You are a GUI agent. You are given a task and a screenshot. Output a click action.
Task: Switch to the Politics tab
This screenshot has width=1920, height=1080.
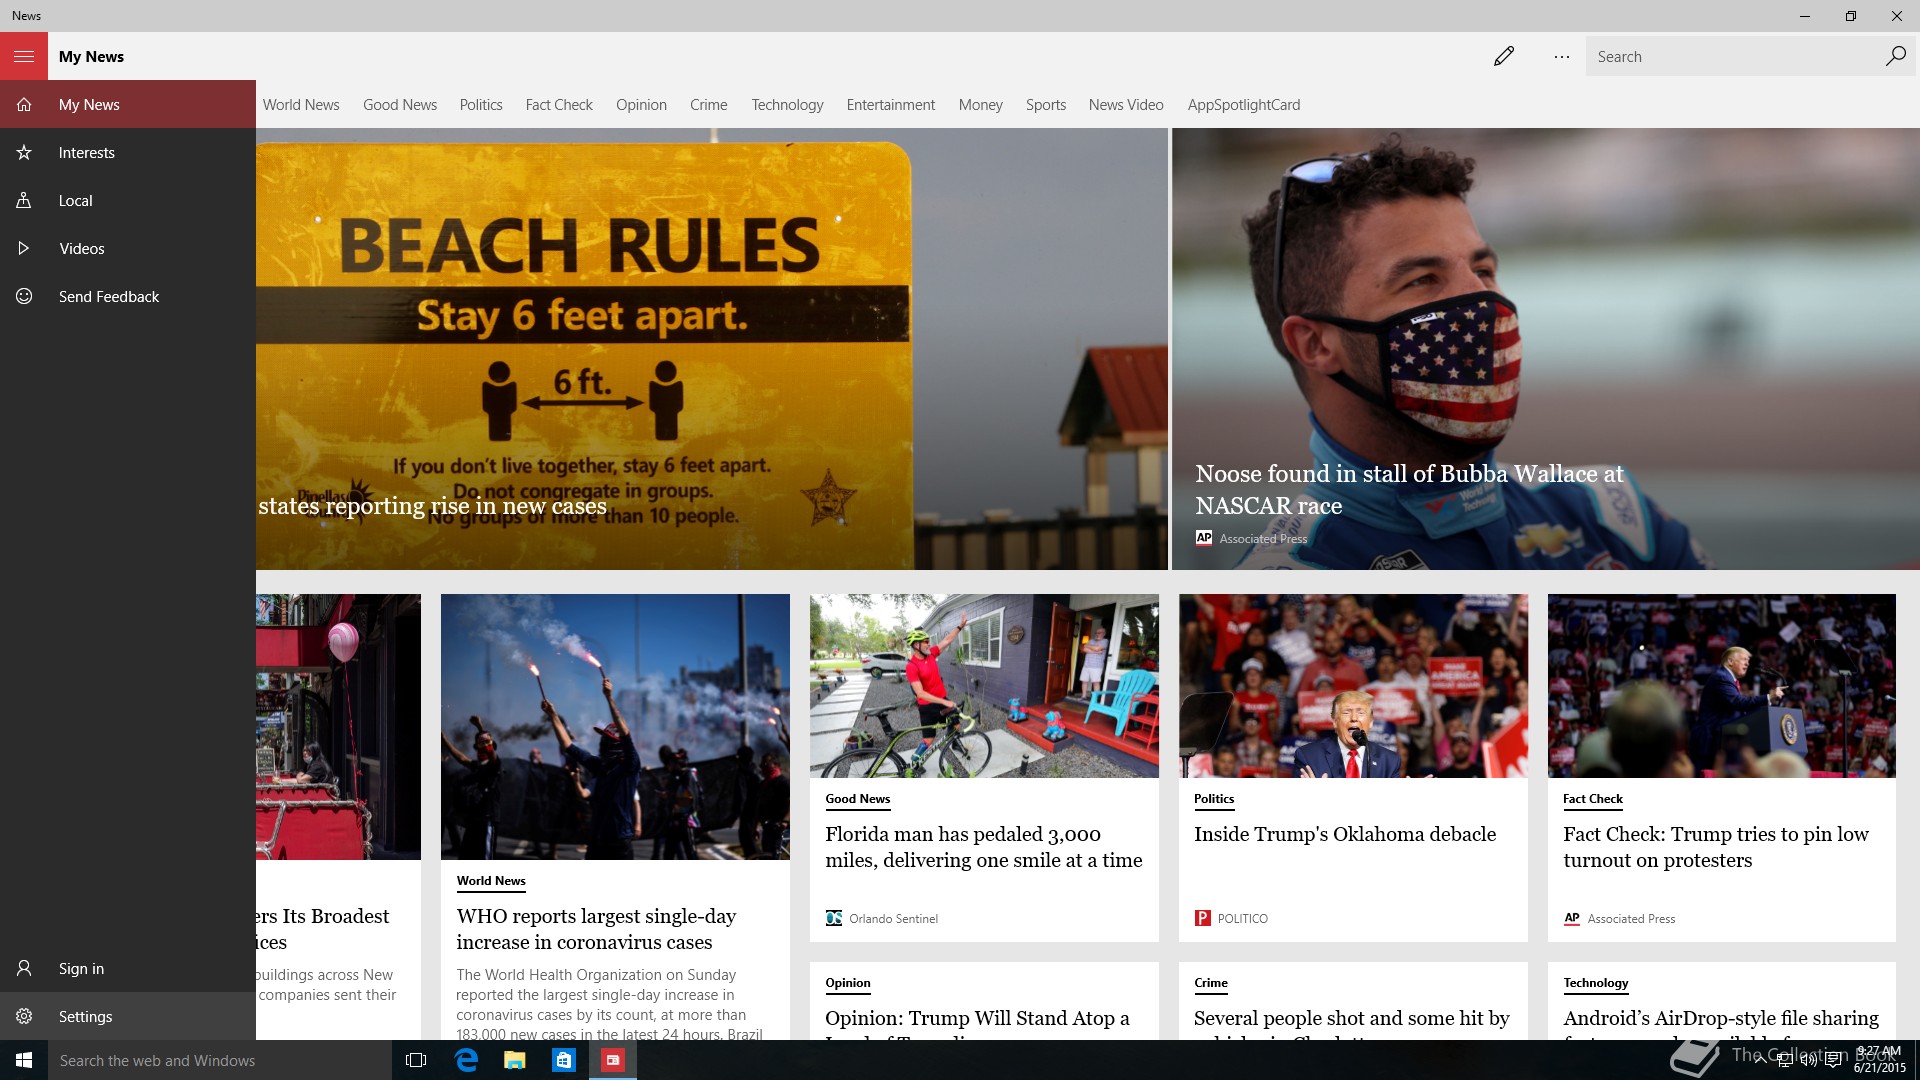click(481, 105)
